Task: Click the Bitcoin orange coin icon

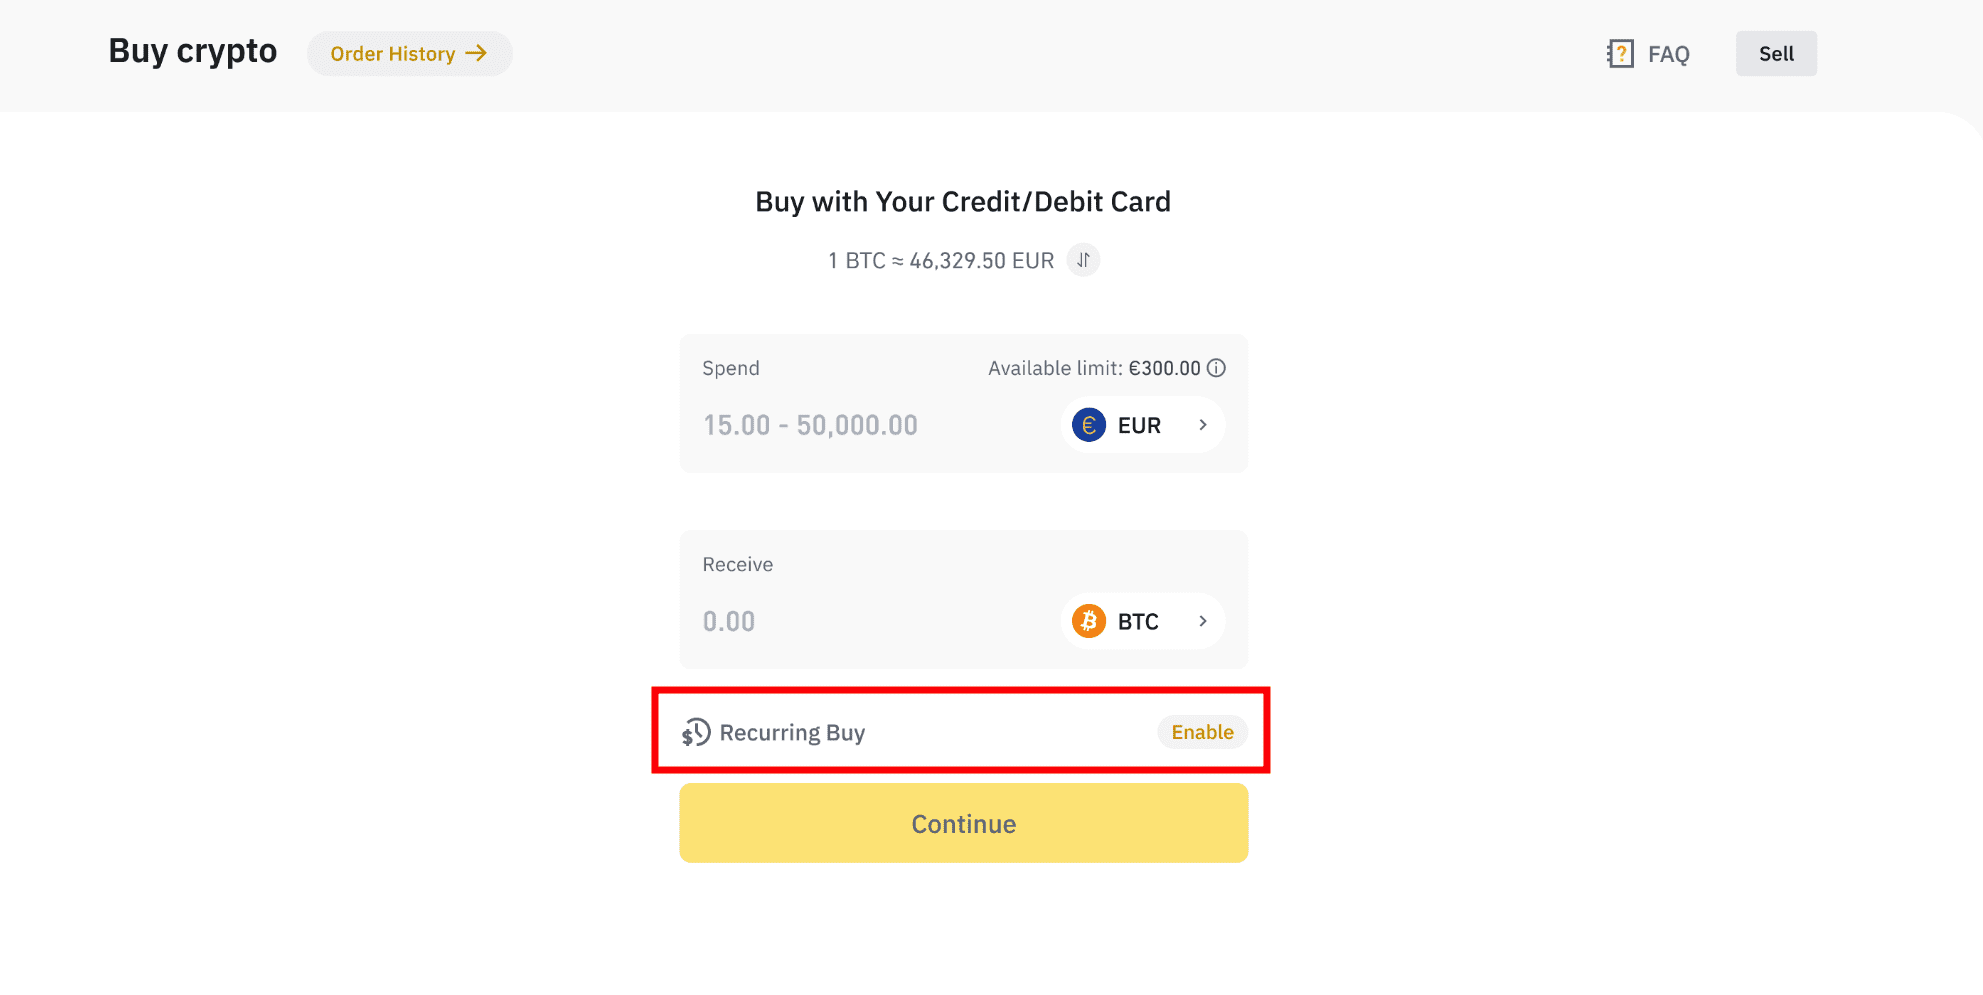Action: coord(1089,621)
